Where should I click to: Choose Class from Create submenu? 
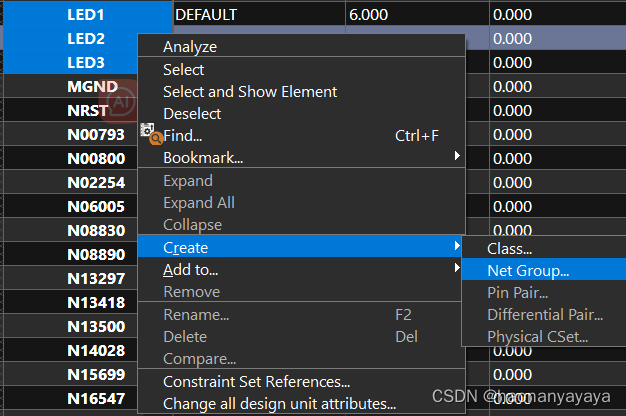tap(509, 249)
